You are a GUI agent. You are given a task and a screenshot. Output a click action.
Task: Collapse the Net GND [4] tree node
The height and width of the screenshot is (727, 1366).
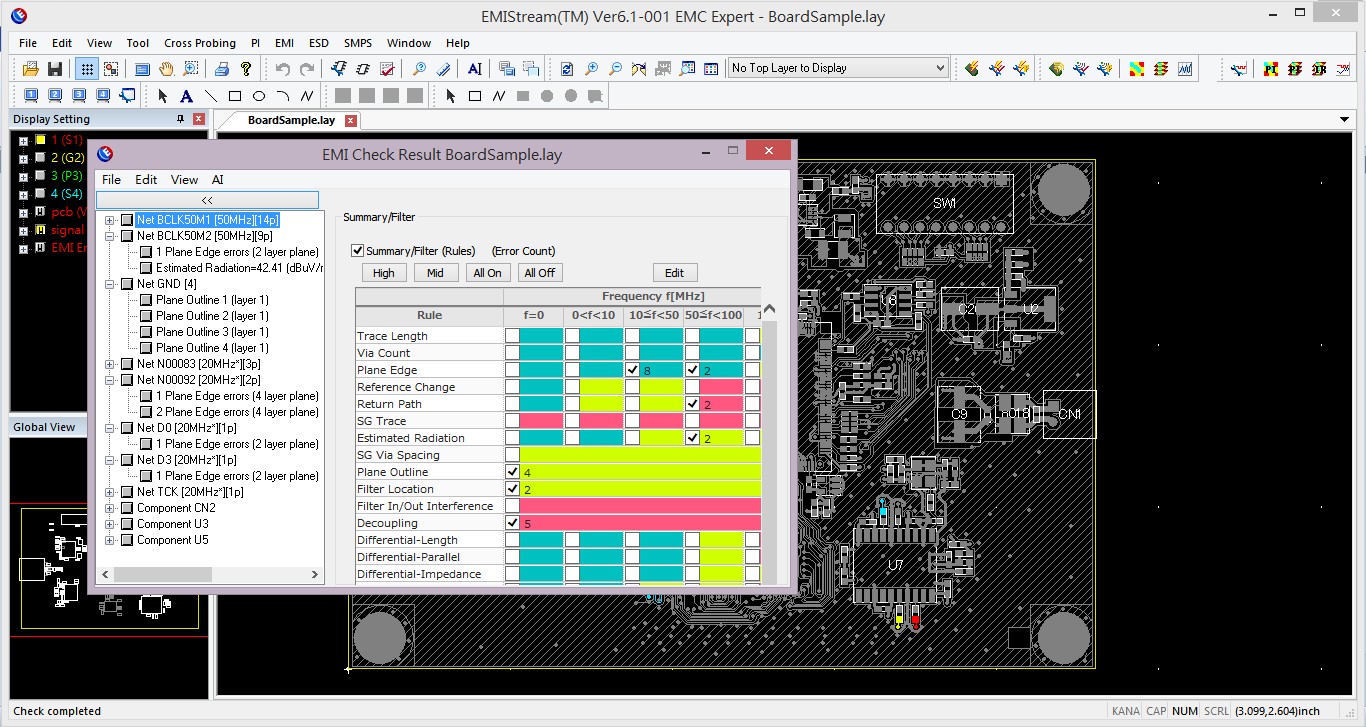(110, 284)
